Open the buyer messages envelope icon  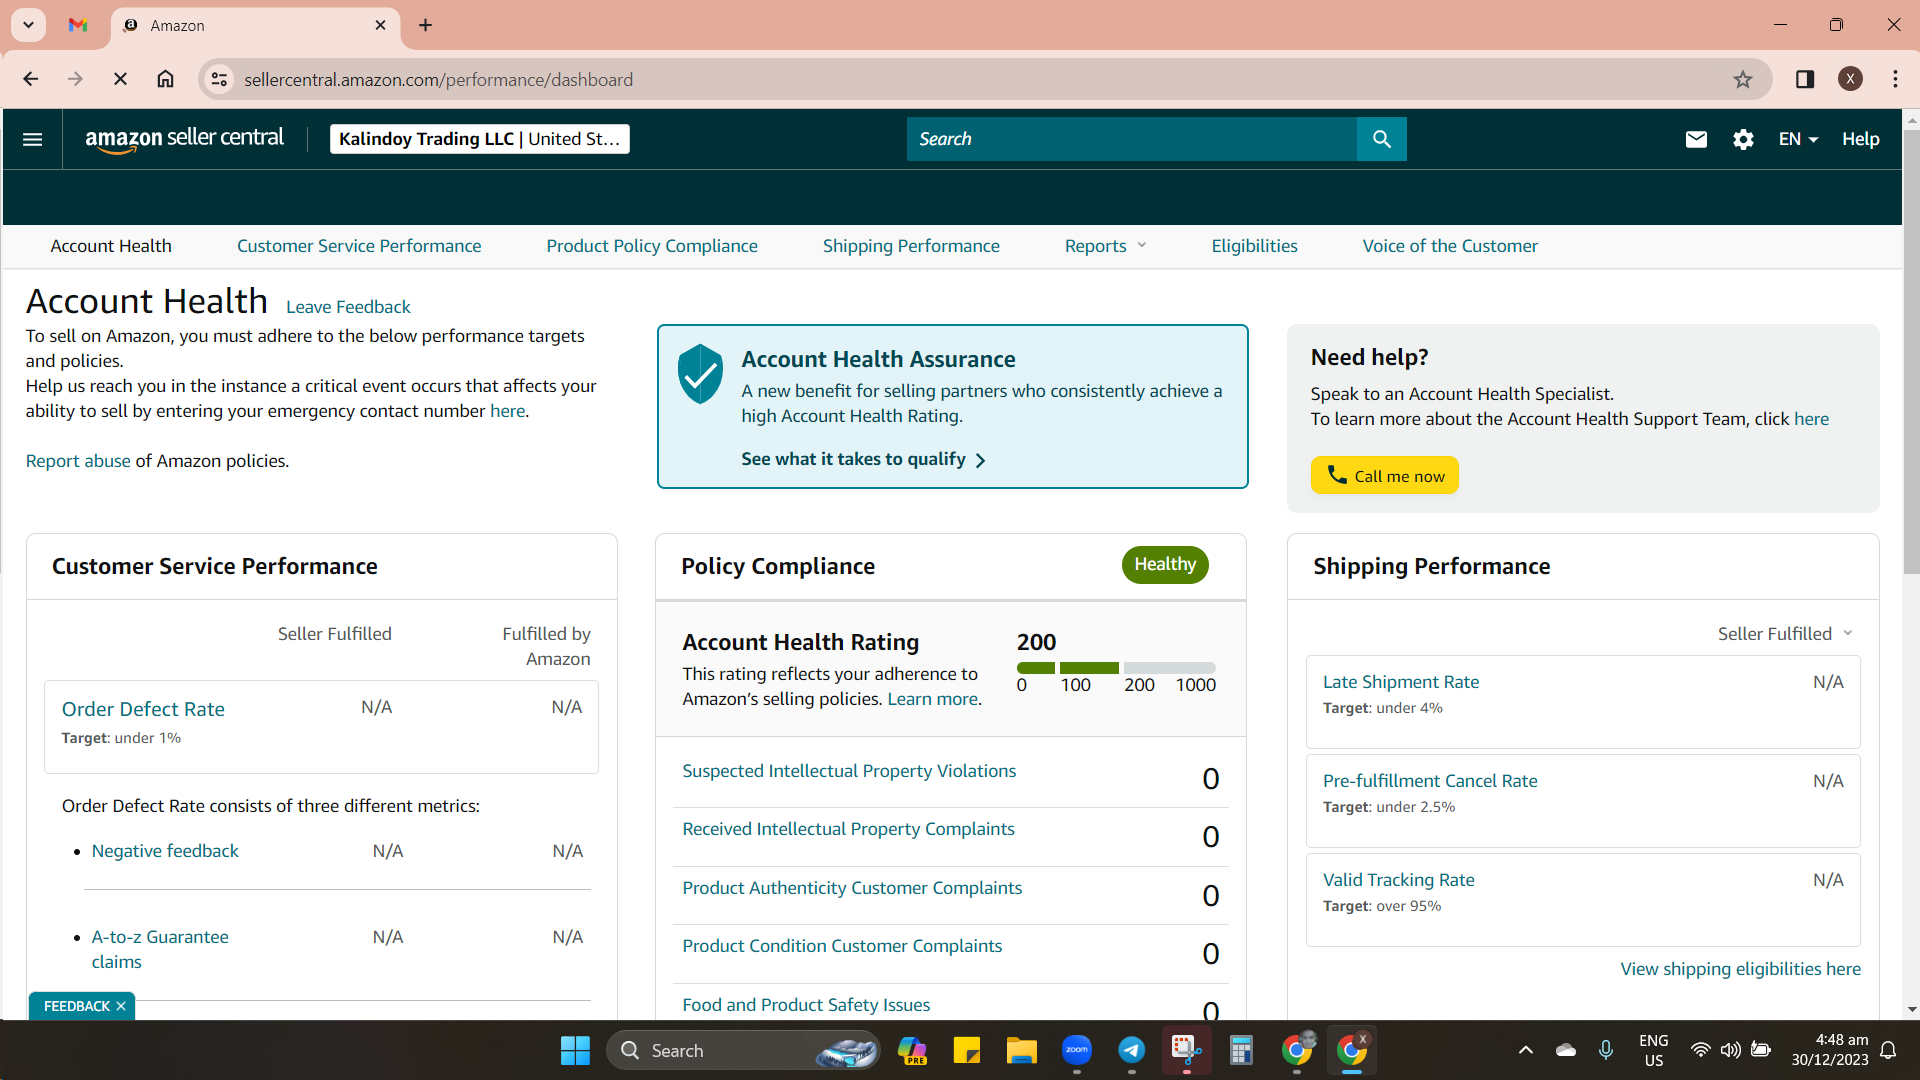(x=1696, y=139)
